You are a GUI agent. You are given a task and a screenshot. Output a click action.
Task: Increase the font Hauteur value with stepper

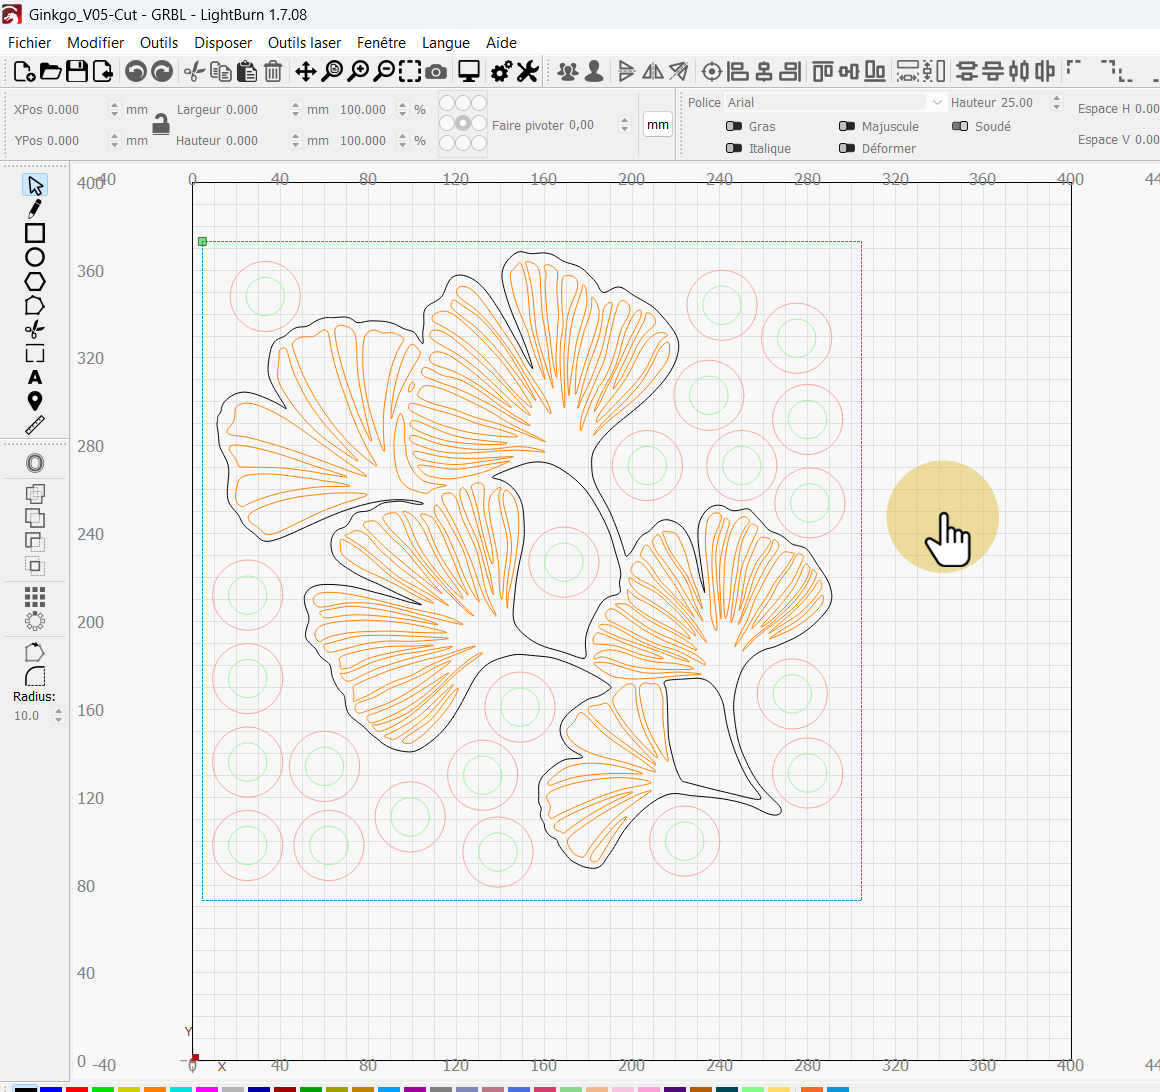[x=1057, y=99]
